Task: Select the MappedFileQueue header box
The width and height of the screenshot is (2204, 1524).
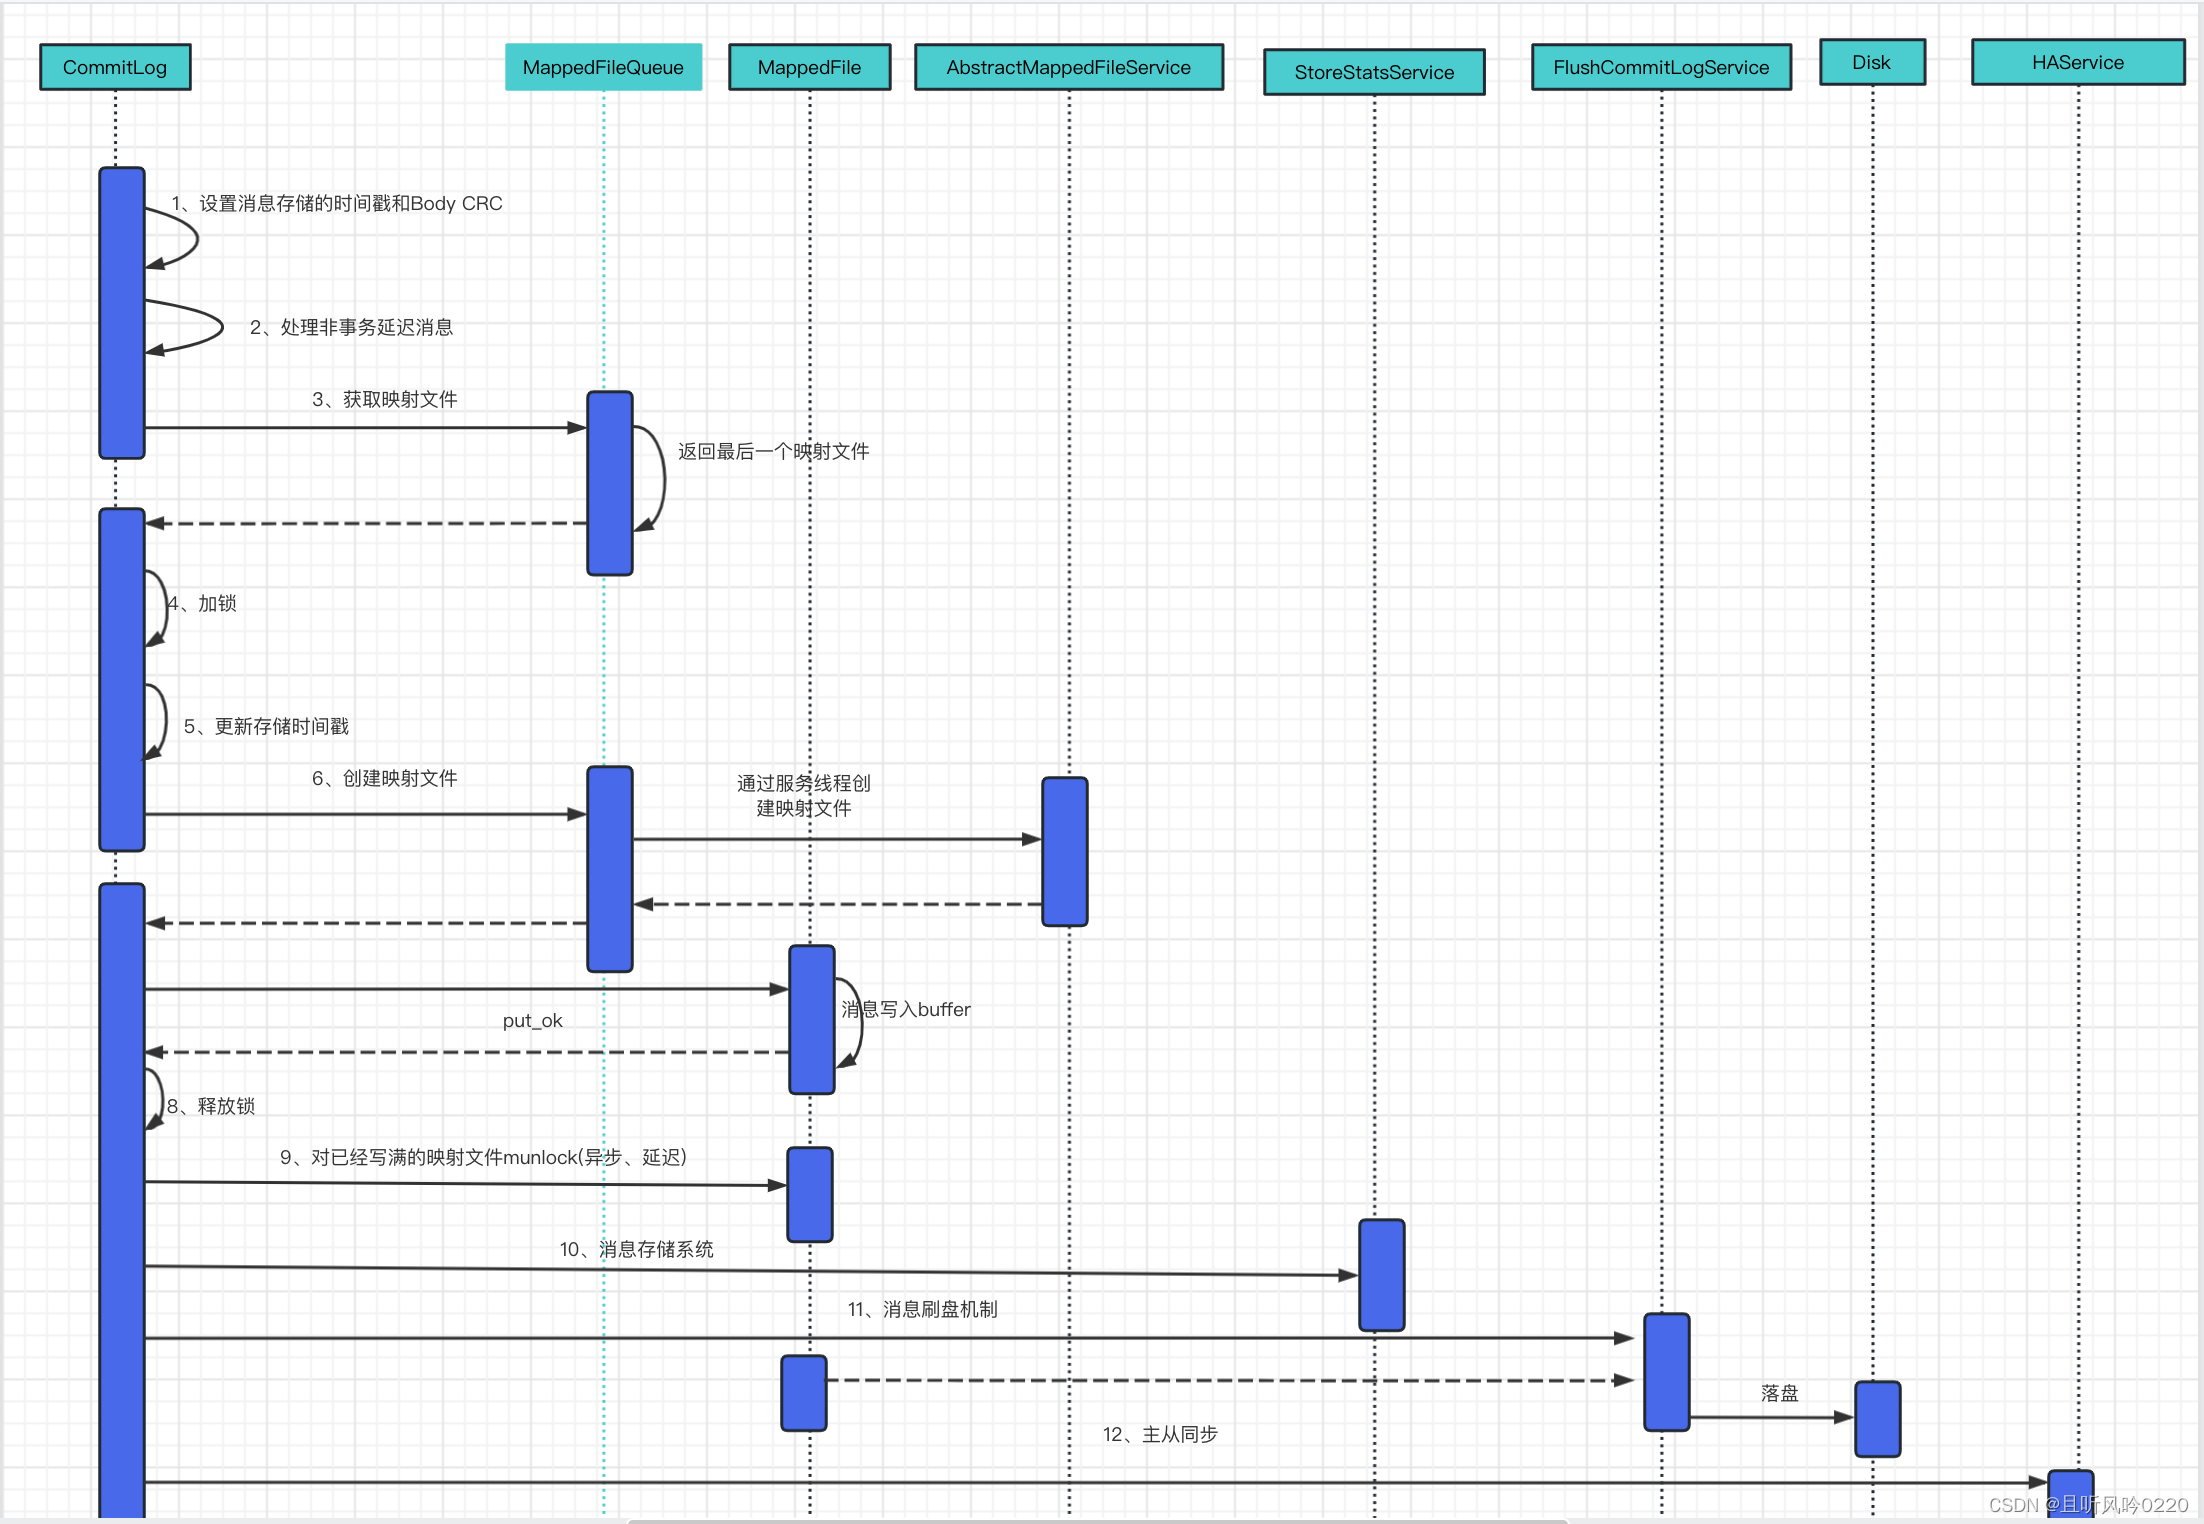Action: [603, 67]
